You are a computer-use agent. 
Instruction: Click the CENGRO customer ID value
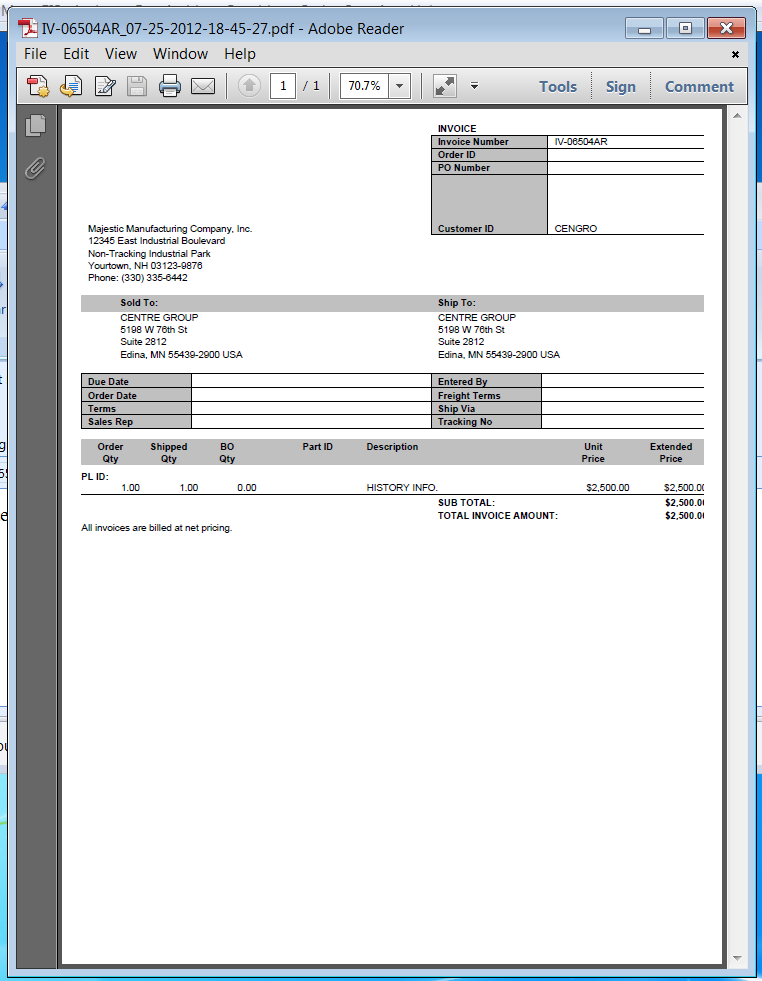click(x=576, y=228)
